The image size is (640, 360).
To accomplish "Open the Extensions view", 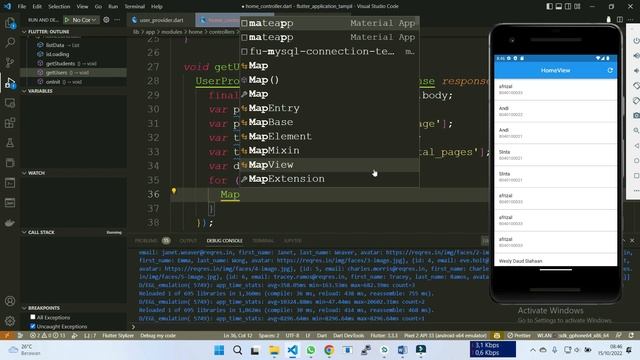I will point(10,123).
